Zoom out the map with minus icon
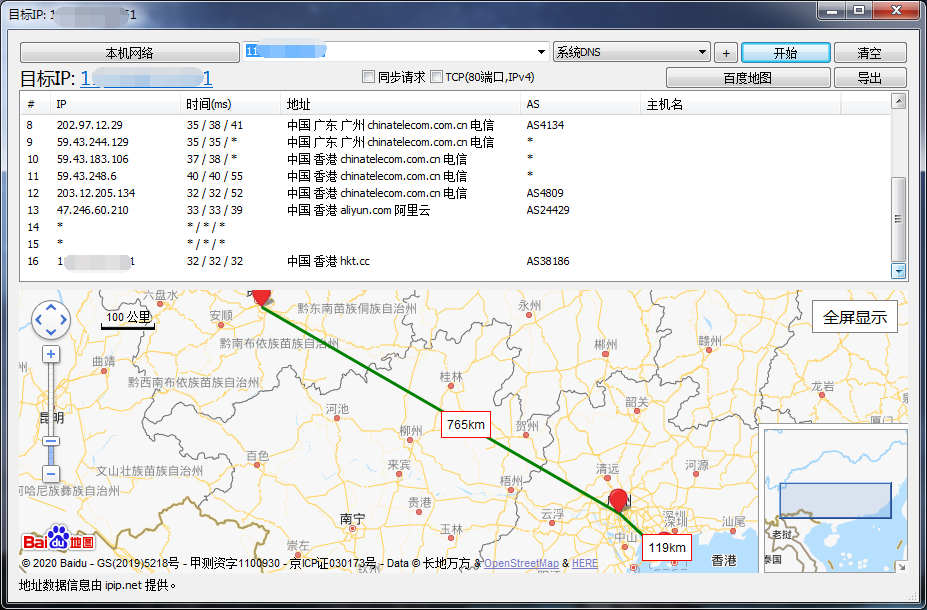 point(51,473)
